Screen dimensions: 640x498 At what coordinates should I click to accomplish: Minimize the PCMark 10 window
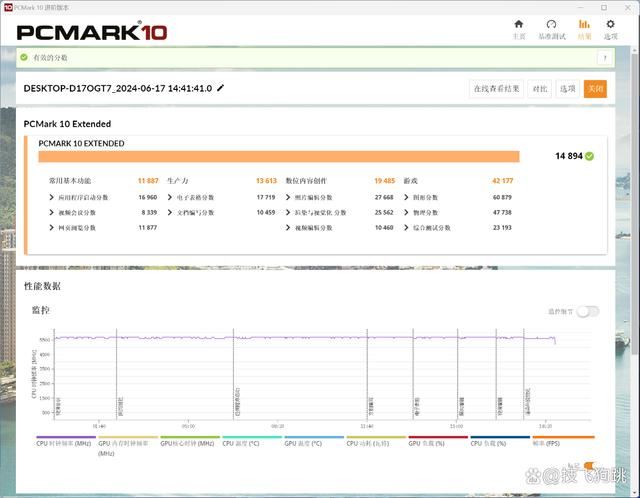tap(581, 7)
